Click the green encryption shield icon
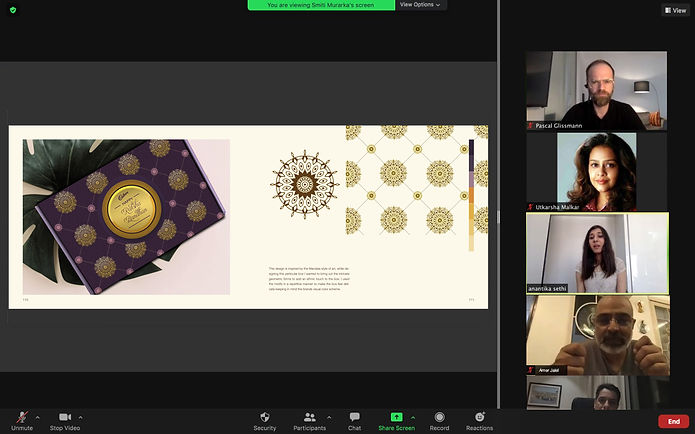695x434 pixels. [x=13, y=10]
